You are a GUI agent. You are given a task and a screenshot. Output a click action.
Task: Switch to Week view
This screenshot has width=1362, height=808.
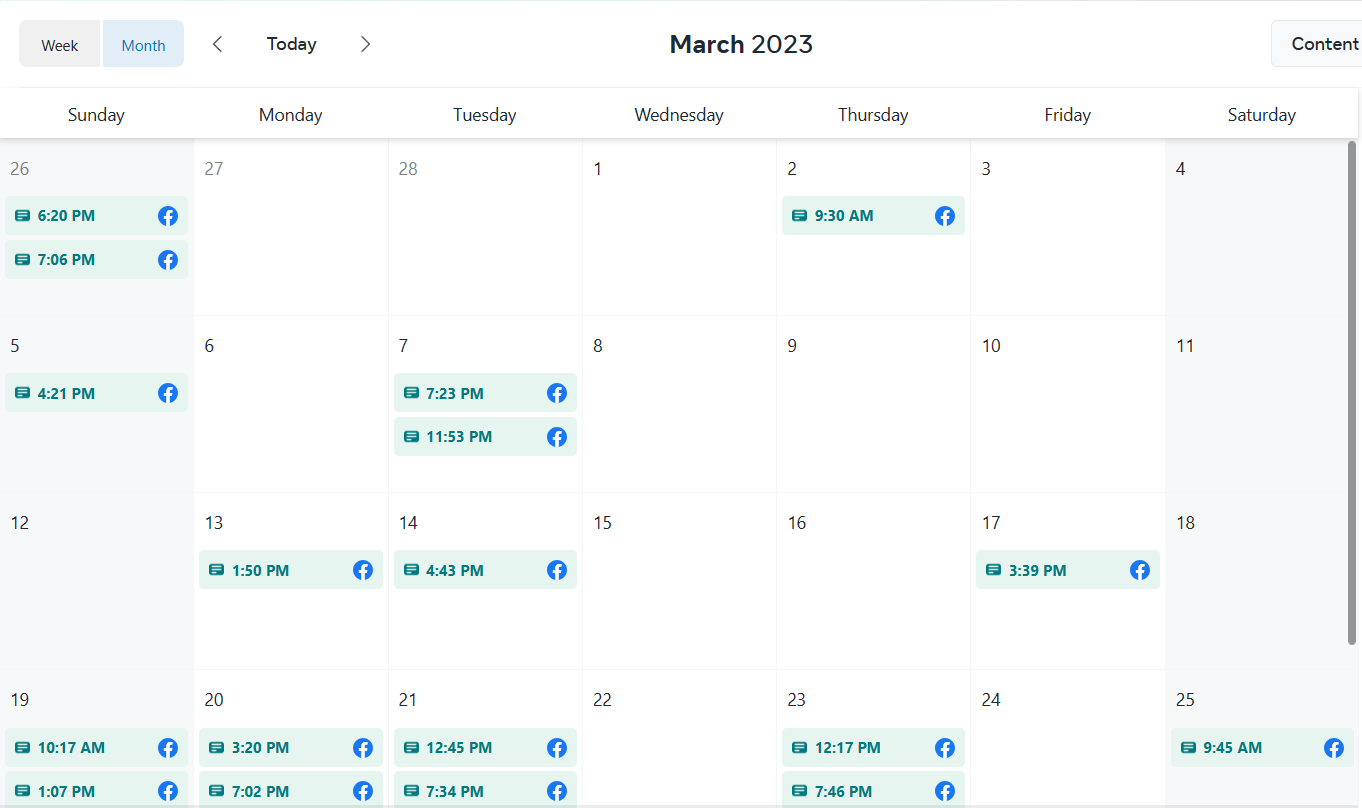click(60, 45)
